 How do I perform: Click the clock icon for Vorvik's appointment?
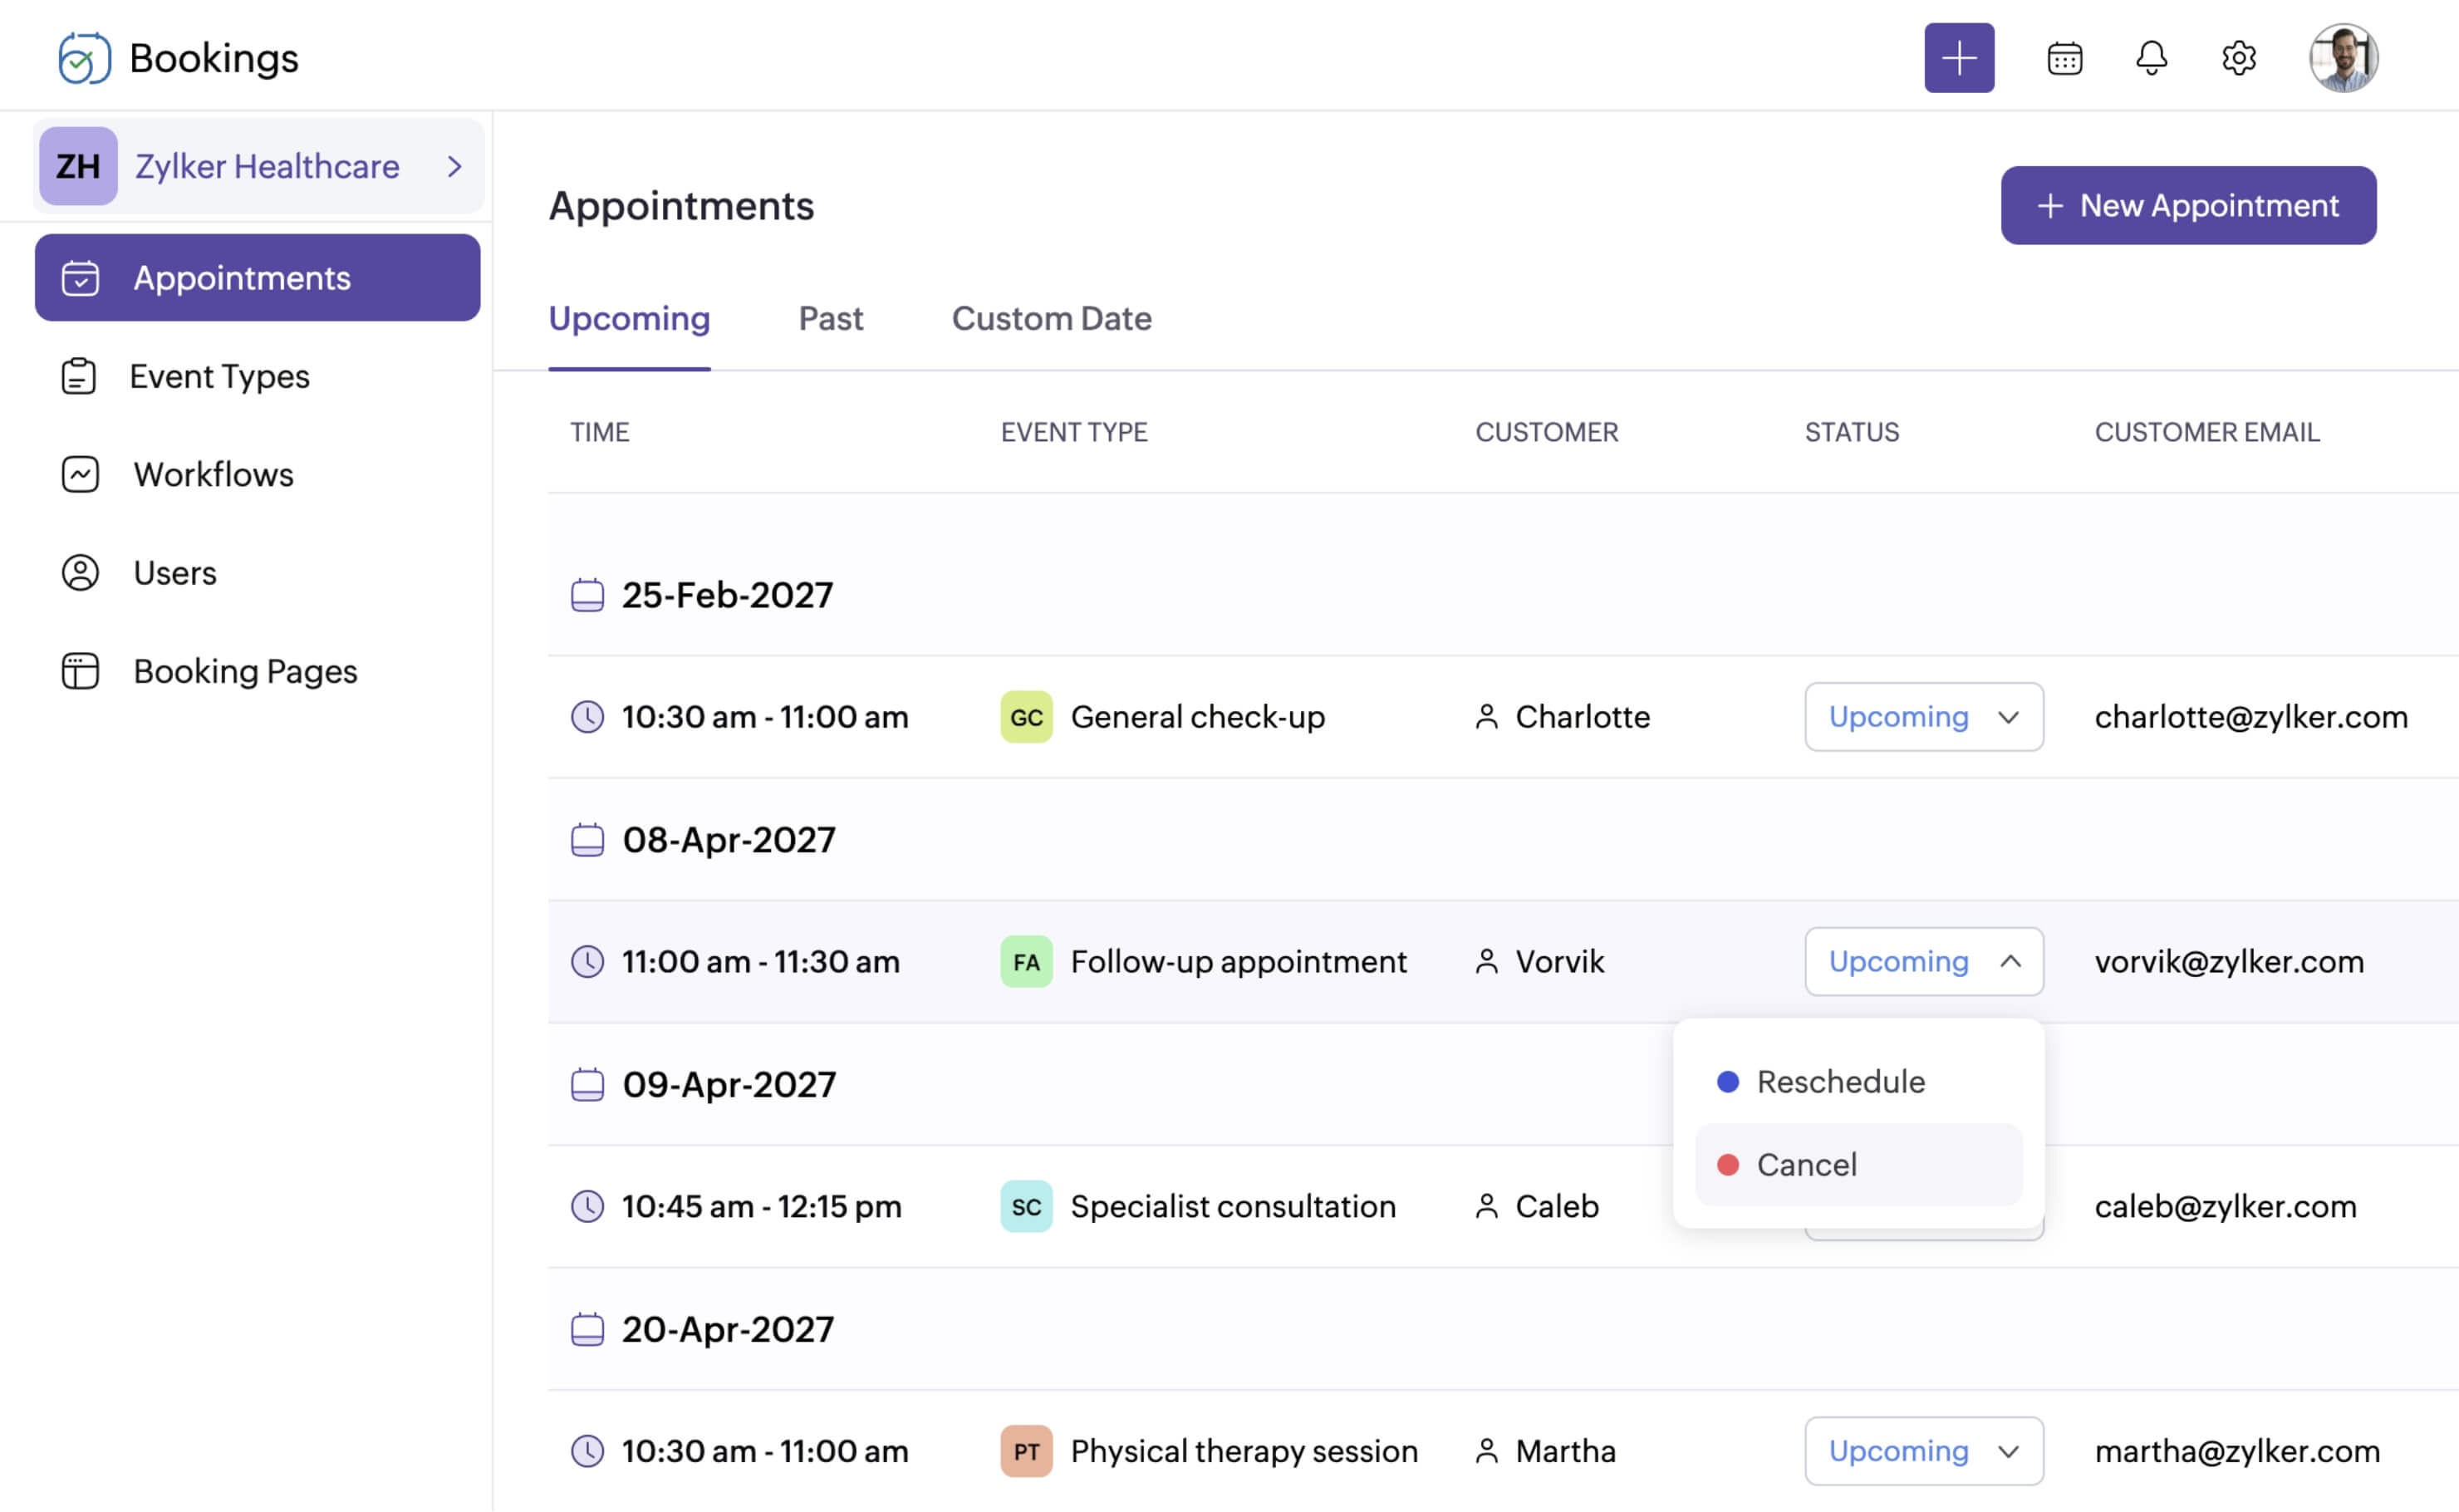587,962
